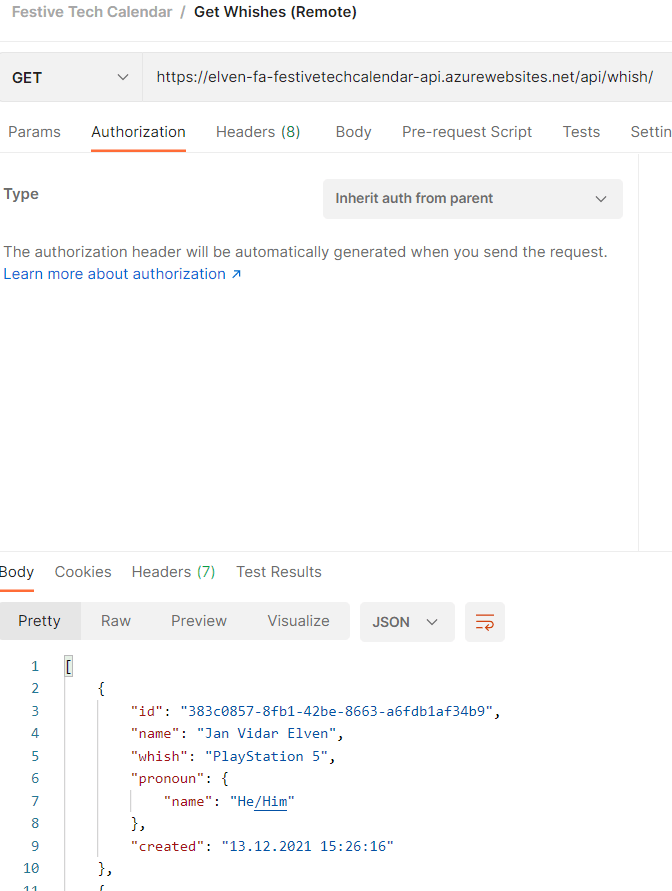Open the JSON format dropdown
The height and width of the screenshot is (891, 672).
406,622
